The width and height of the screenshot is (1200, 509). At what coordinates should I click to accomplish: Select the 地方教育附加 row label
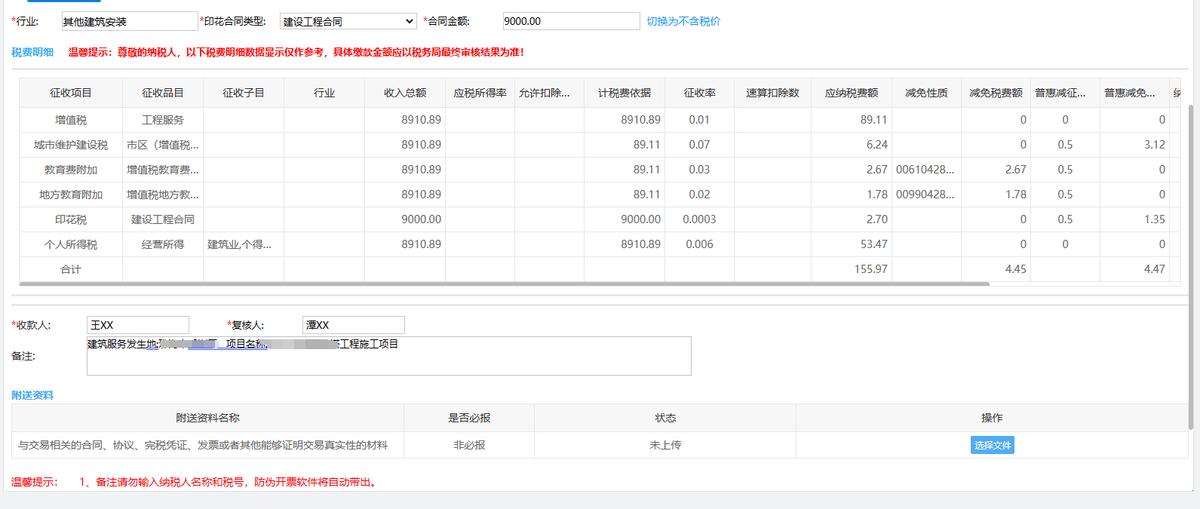click(x=71, y=194)
